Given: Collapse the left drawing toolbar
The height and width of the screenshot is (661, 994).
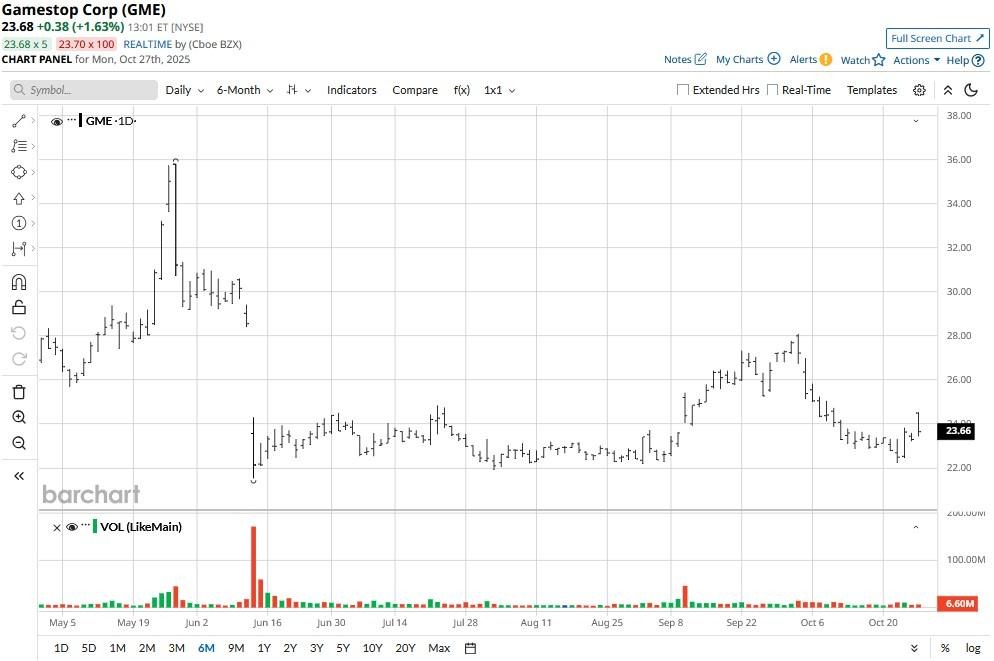Looking at the screenshot, I should click(19, 476).
